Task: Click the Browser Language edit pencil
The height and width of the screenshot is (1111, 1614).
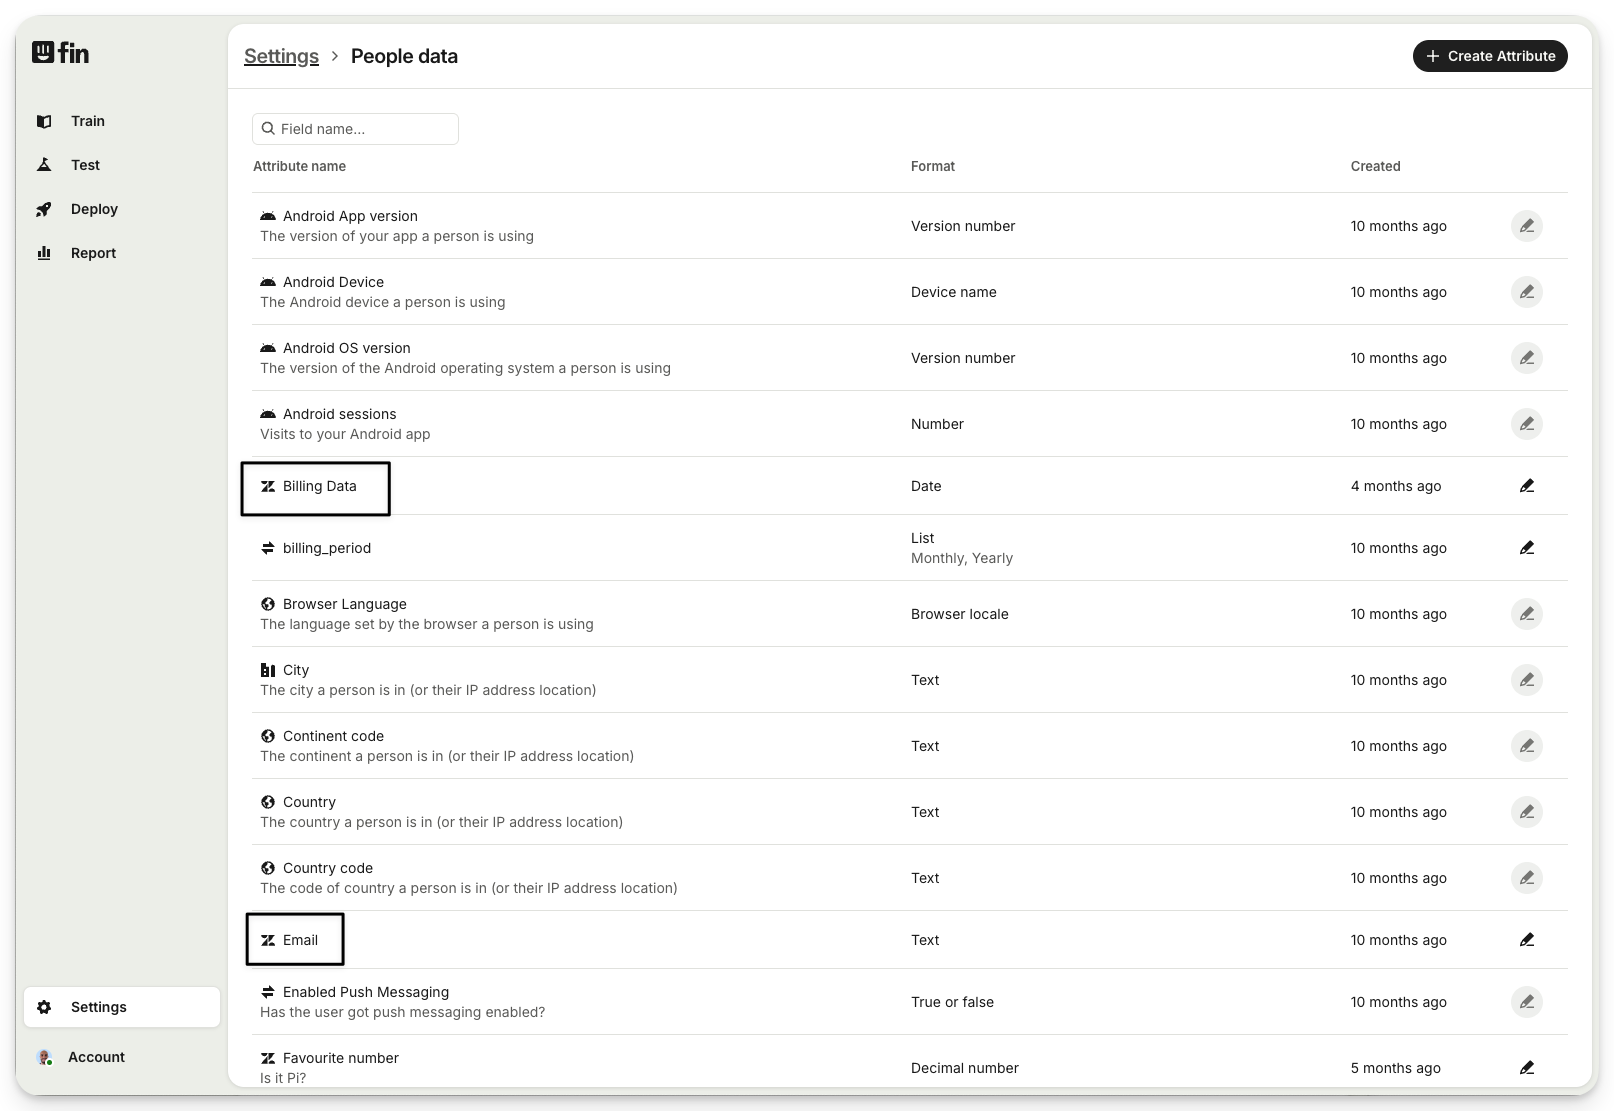Action: [x=1526, y=614]
